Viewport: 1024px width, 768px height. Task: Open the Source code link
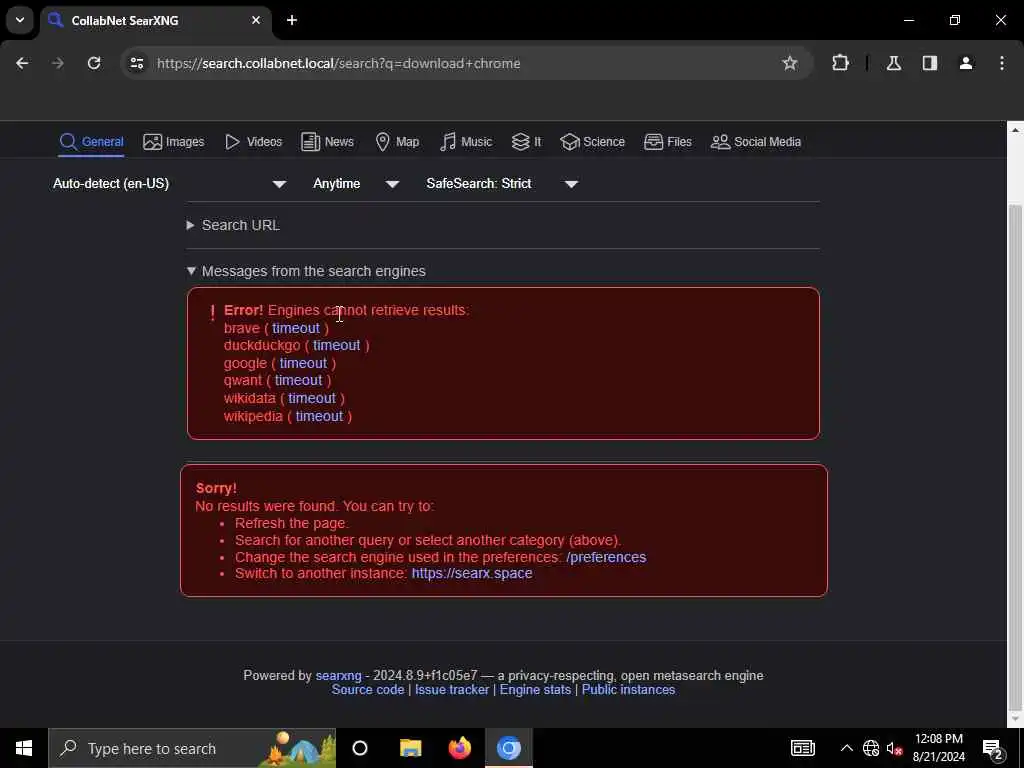coord(368,690)
